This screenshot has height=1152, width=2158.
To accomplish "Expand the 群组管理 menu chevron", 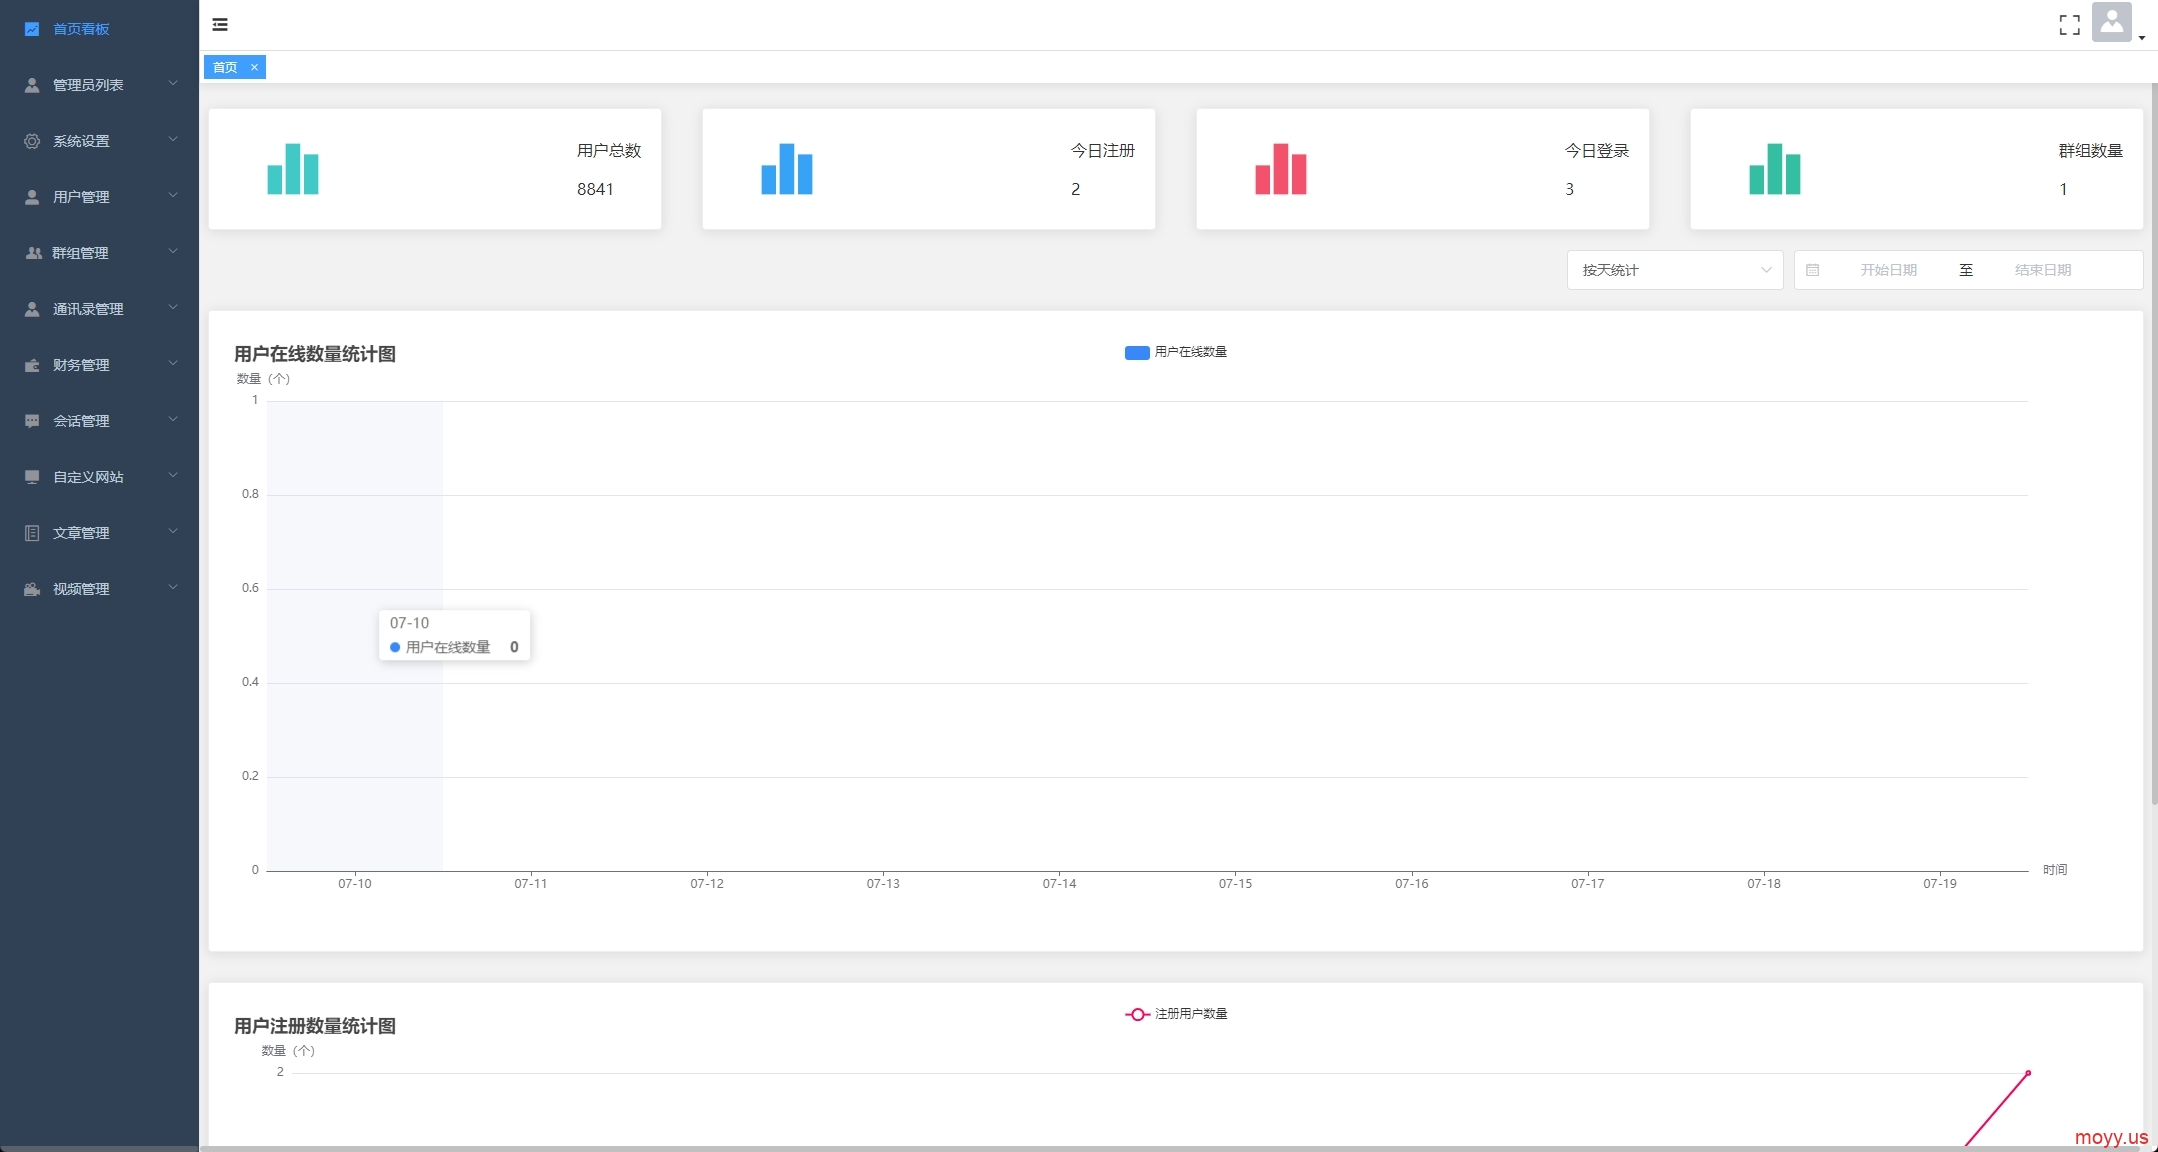I will point(173,251).
